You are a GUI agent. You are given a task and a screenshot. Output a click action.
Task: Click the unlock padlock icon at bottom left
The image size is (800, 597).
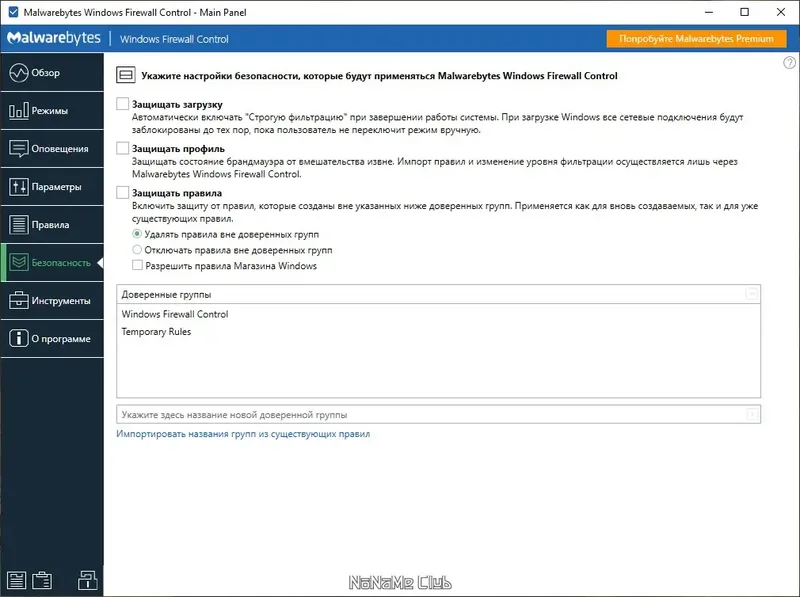[x=85, y=579]
